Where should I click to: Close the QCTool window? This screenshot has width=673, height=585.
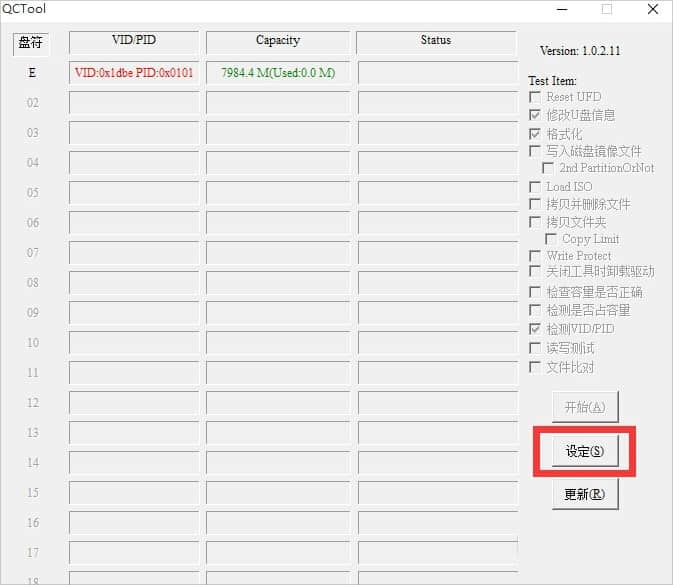click(x=653, y=9)
